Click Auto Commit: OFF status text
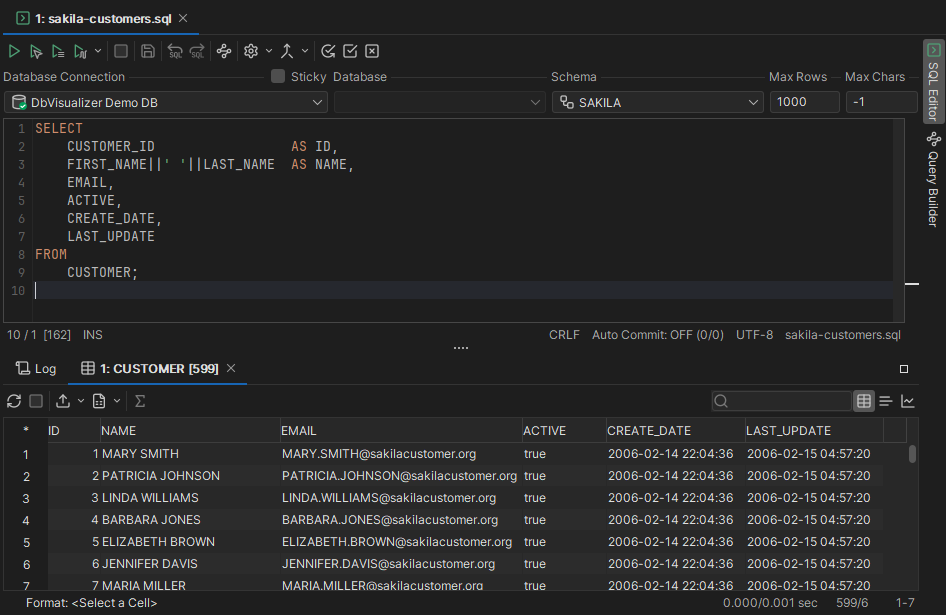The height and width of the screenshot is (615, 946). click(657, 335)
